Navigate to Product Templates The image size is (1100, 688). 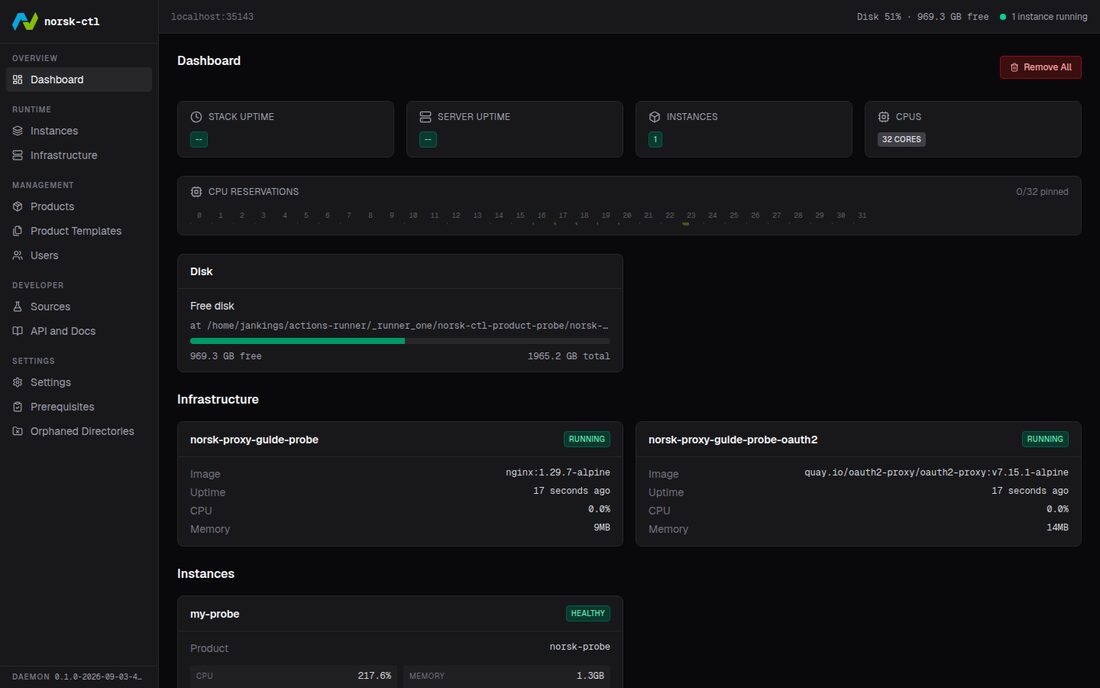(x=79, y=231)
